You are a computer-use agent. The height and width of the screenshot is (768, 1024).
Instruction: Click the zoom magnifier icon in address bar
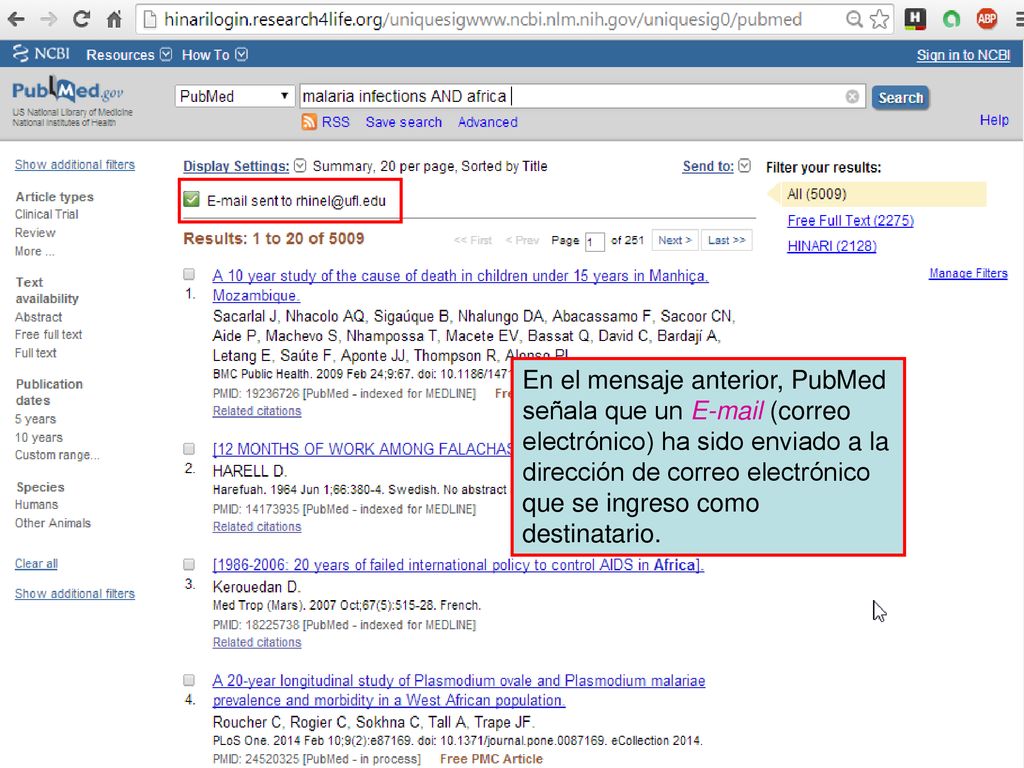(x=854, y=20)
